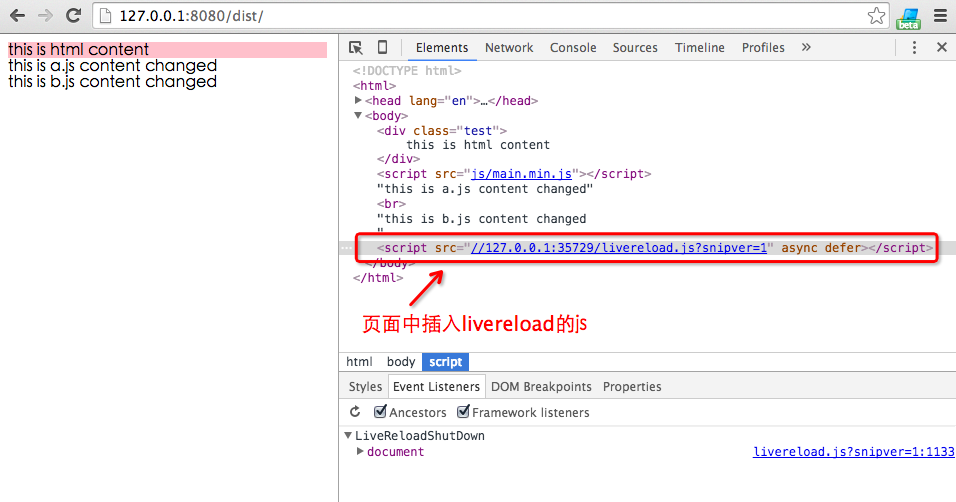Select the <!DOCTYPE html> line
The height and width of the screenshot is (502, 956).
407,71
